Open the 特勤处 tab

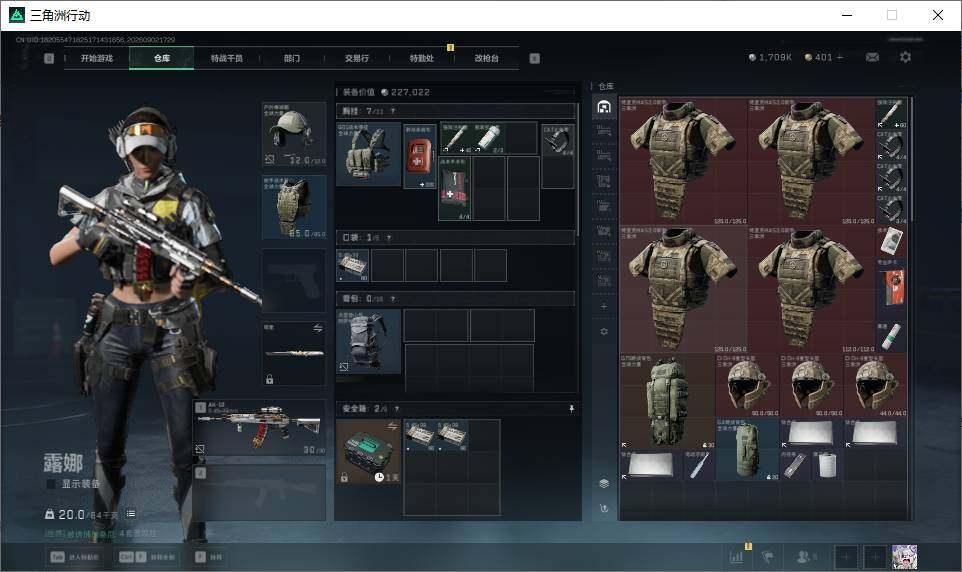(421, 58)
